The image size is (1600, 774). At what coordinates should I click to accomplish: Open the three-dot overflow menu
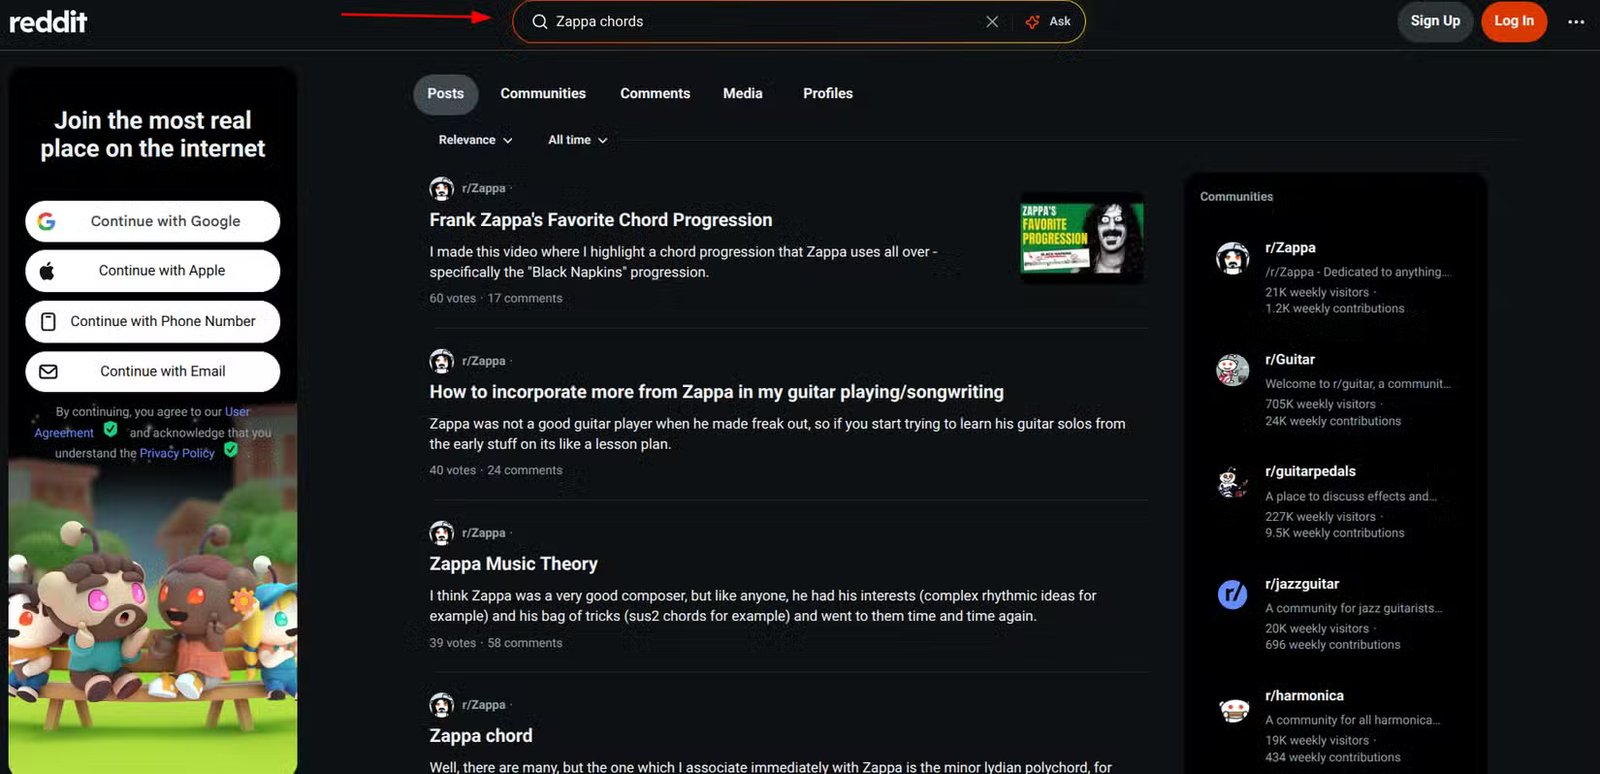pyautogui.click(x=1576, y=22)
